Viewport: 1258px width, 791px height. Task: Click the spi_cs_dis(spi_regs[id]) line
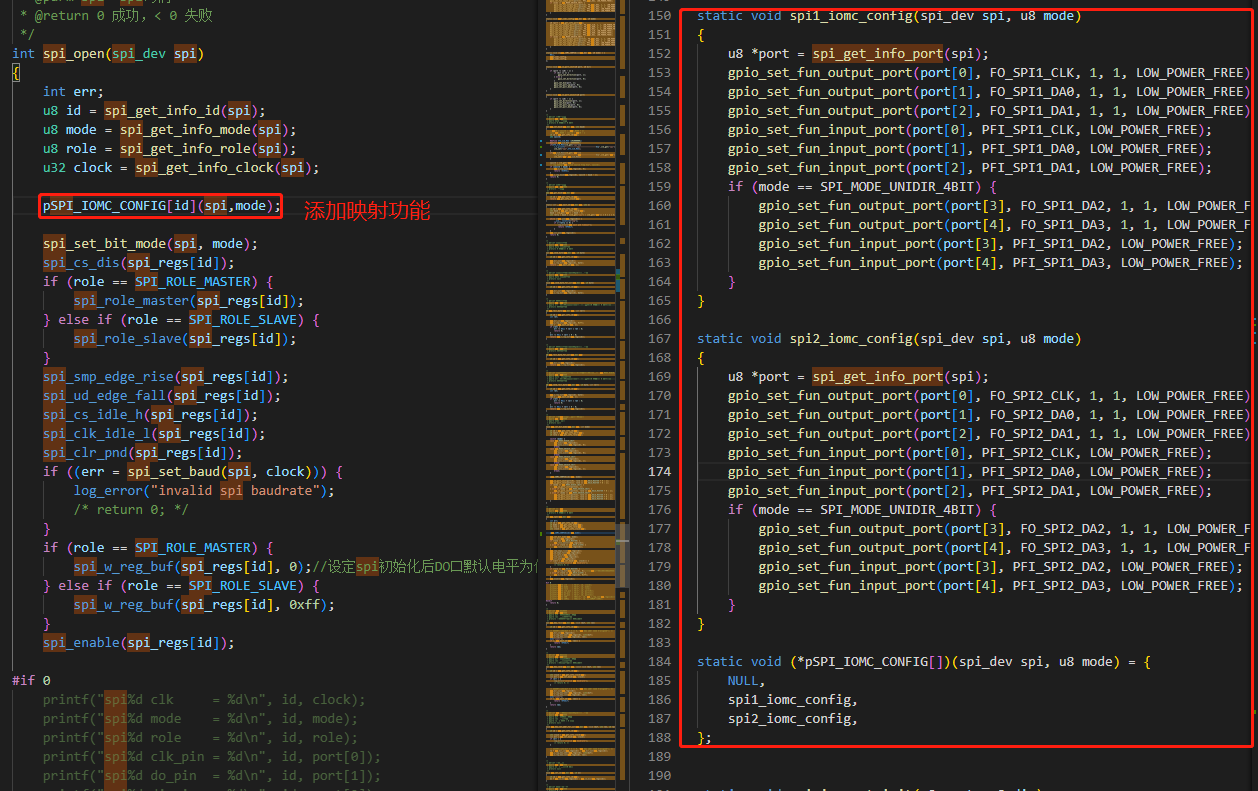pos(139,263)
